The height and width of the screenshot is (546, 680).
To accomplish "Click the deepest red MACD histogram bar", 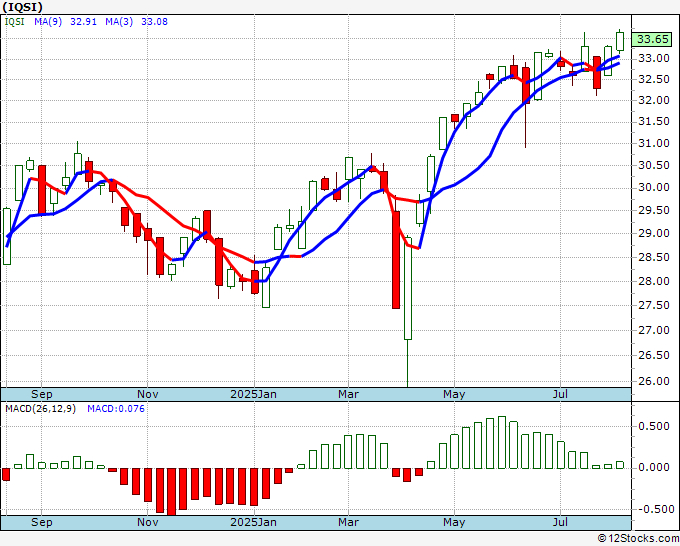I will point(172,491).
